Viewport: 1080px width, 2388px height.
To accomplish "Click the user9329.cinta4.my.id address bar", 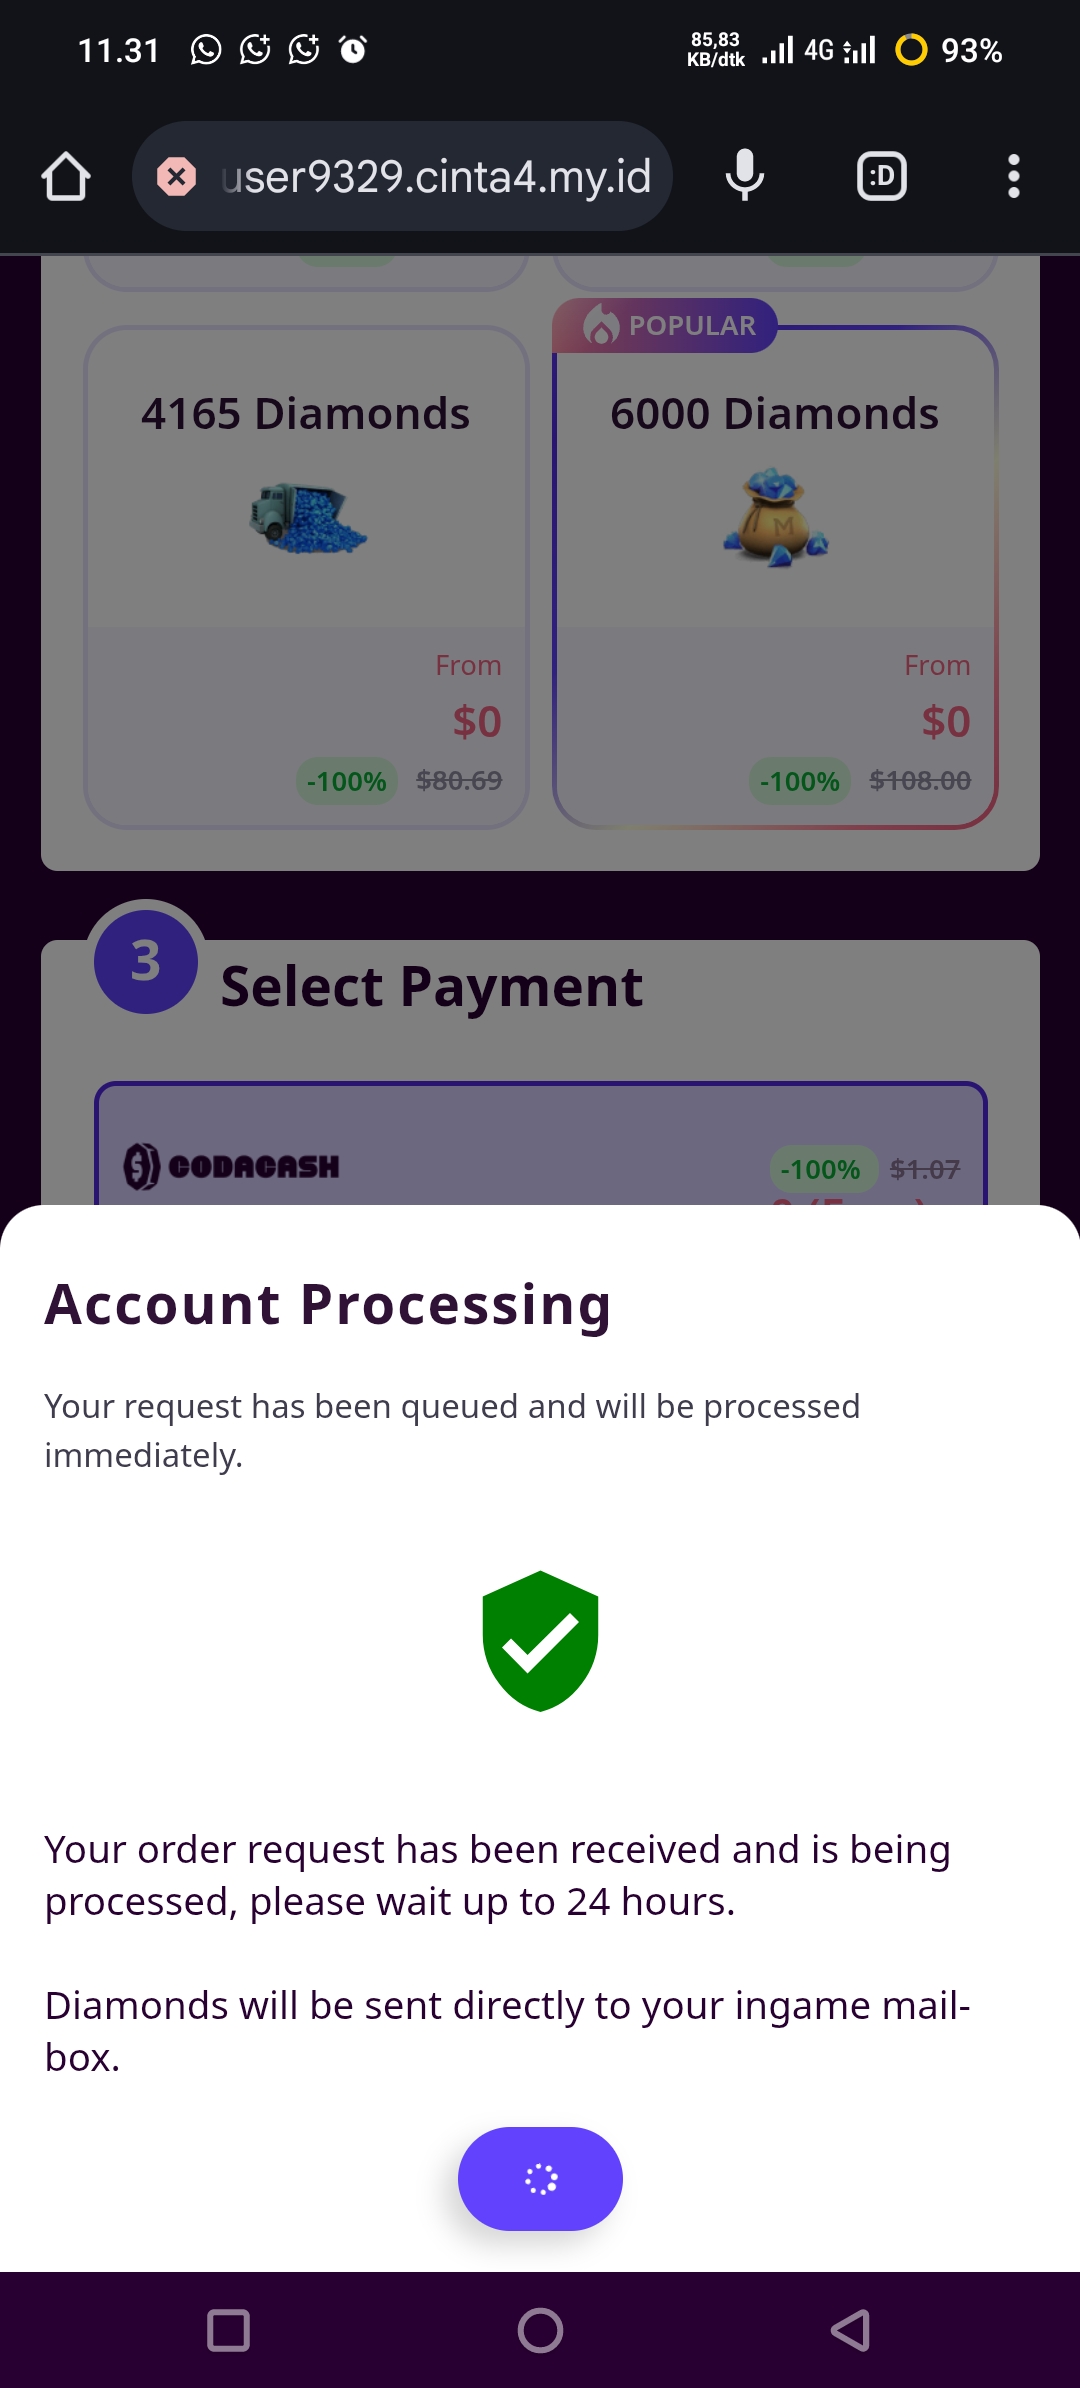I will coord(435,177).
